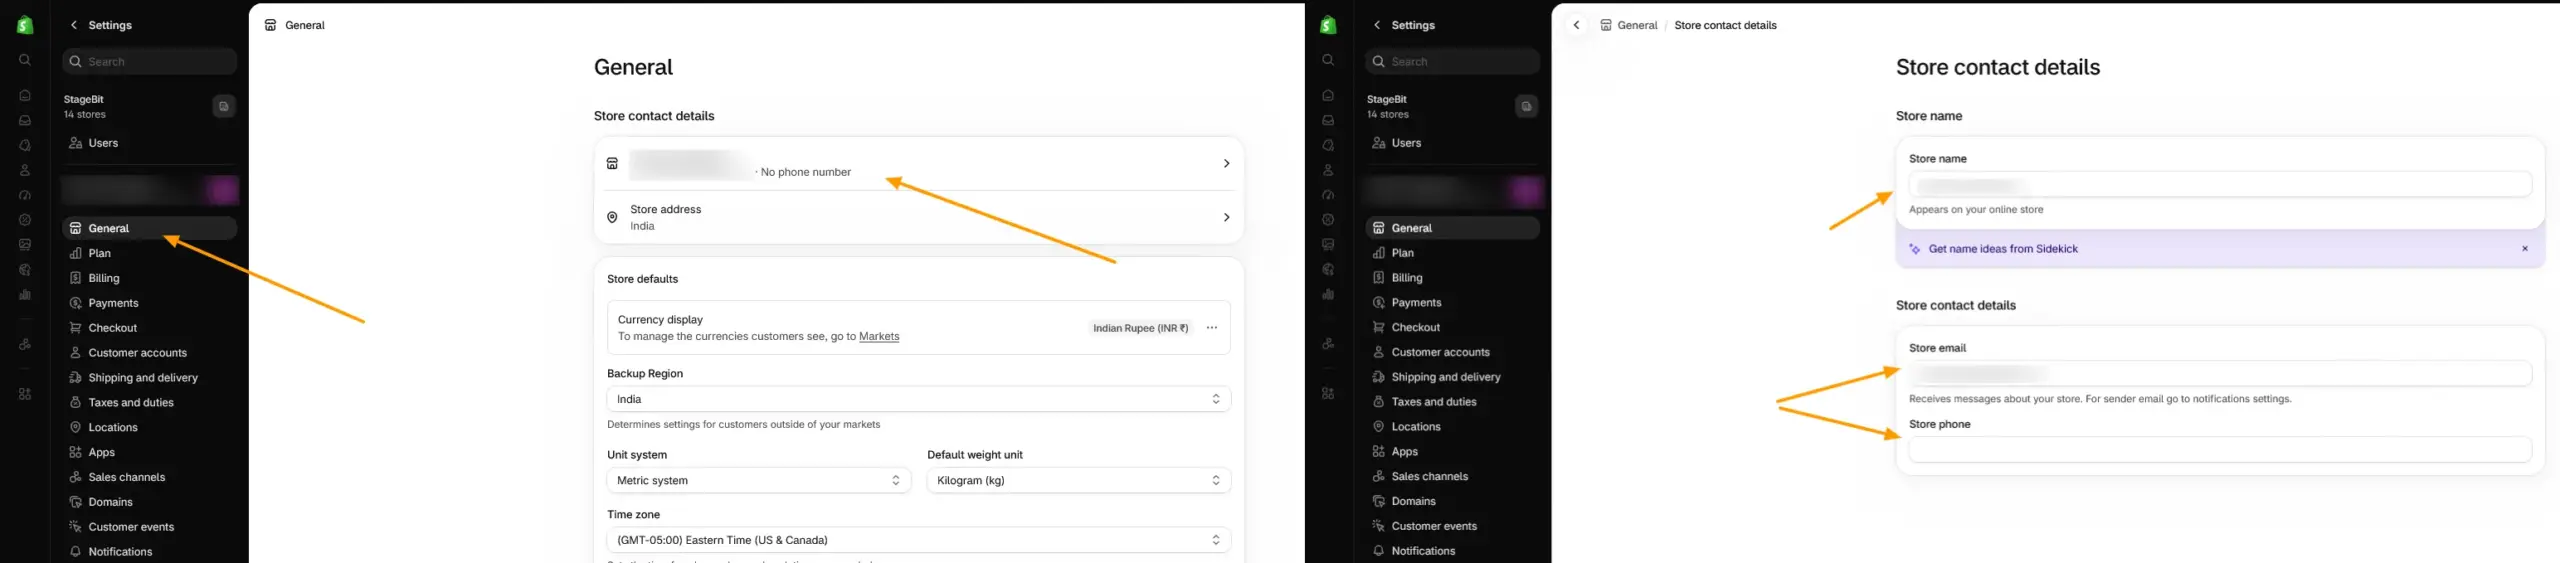The width and height of the screenshot is (2560, 563).
Task: Click Get name ideas from Sidekick
Action: [x=2003, y=249]
